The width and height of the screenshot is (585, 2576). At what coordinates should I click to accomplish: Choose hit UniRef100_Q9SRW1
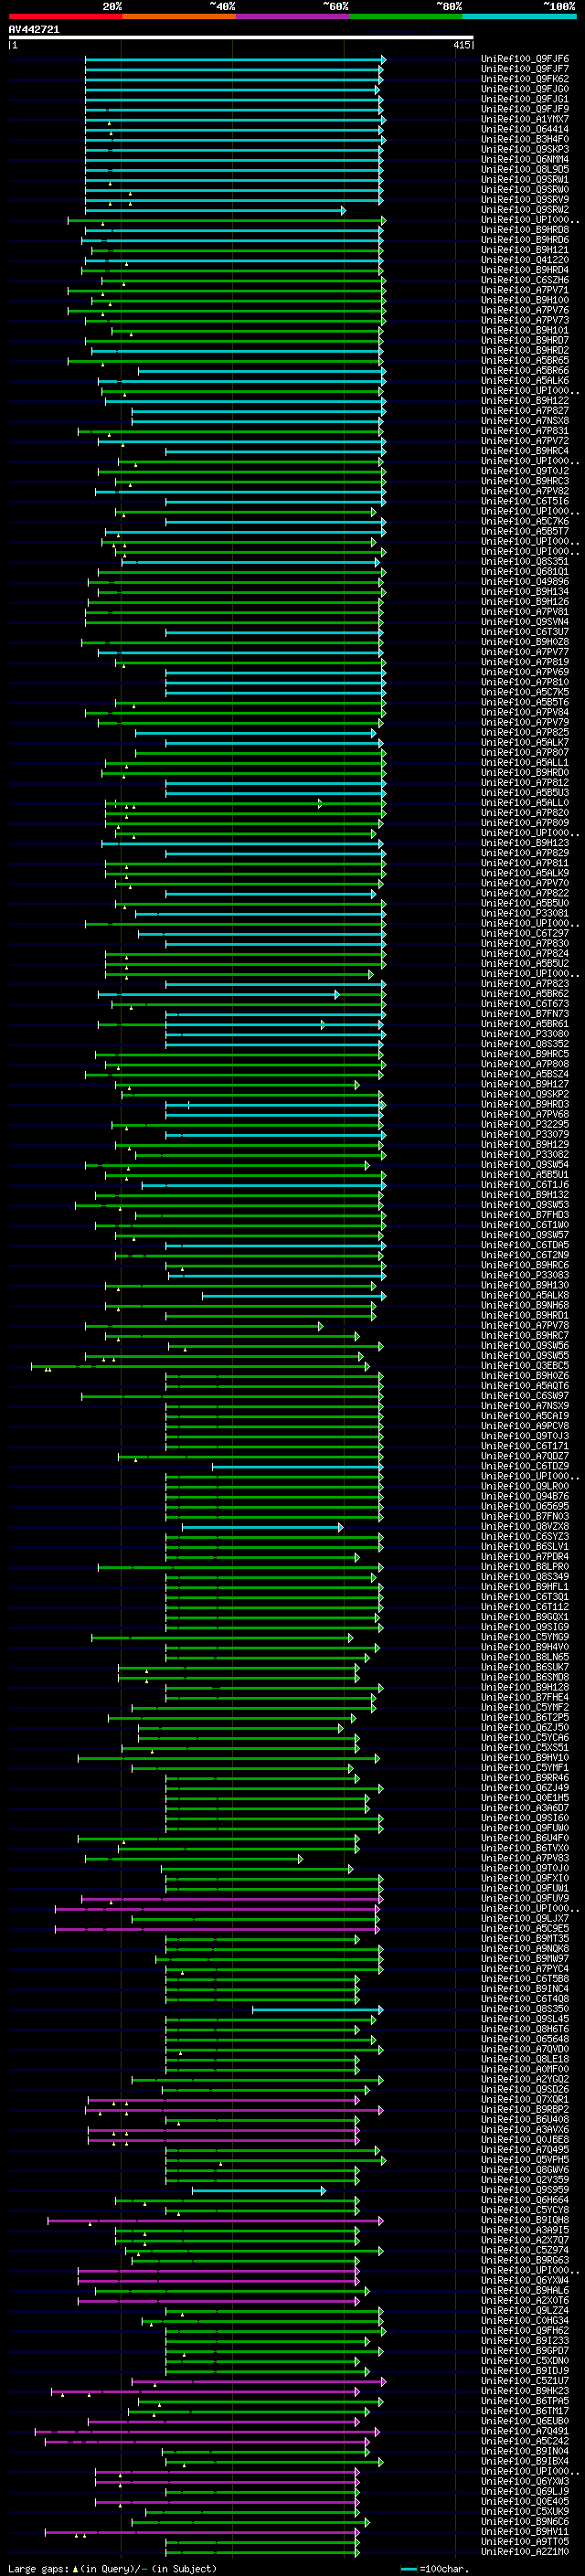(x=525, y=179)
